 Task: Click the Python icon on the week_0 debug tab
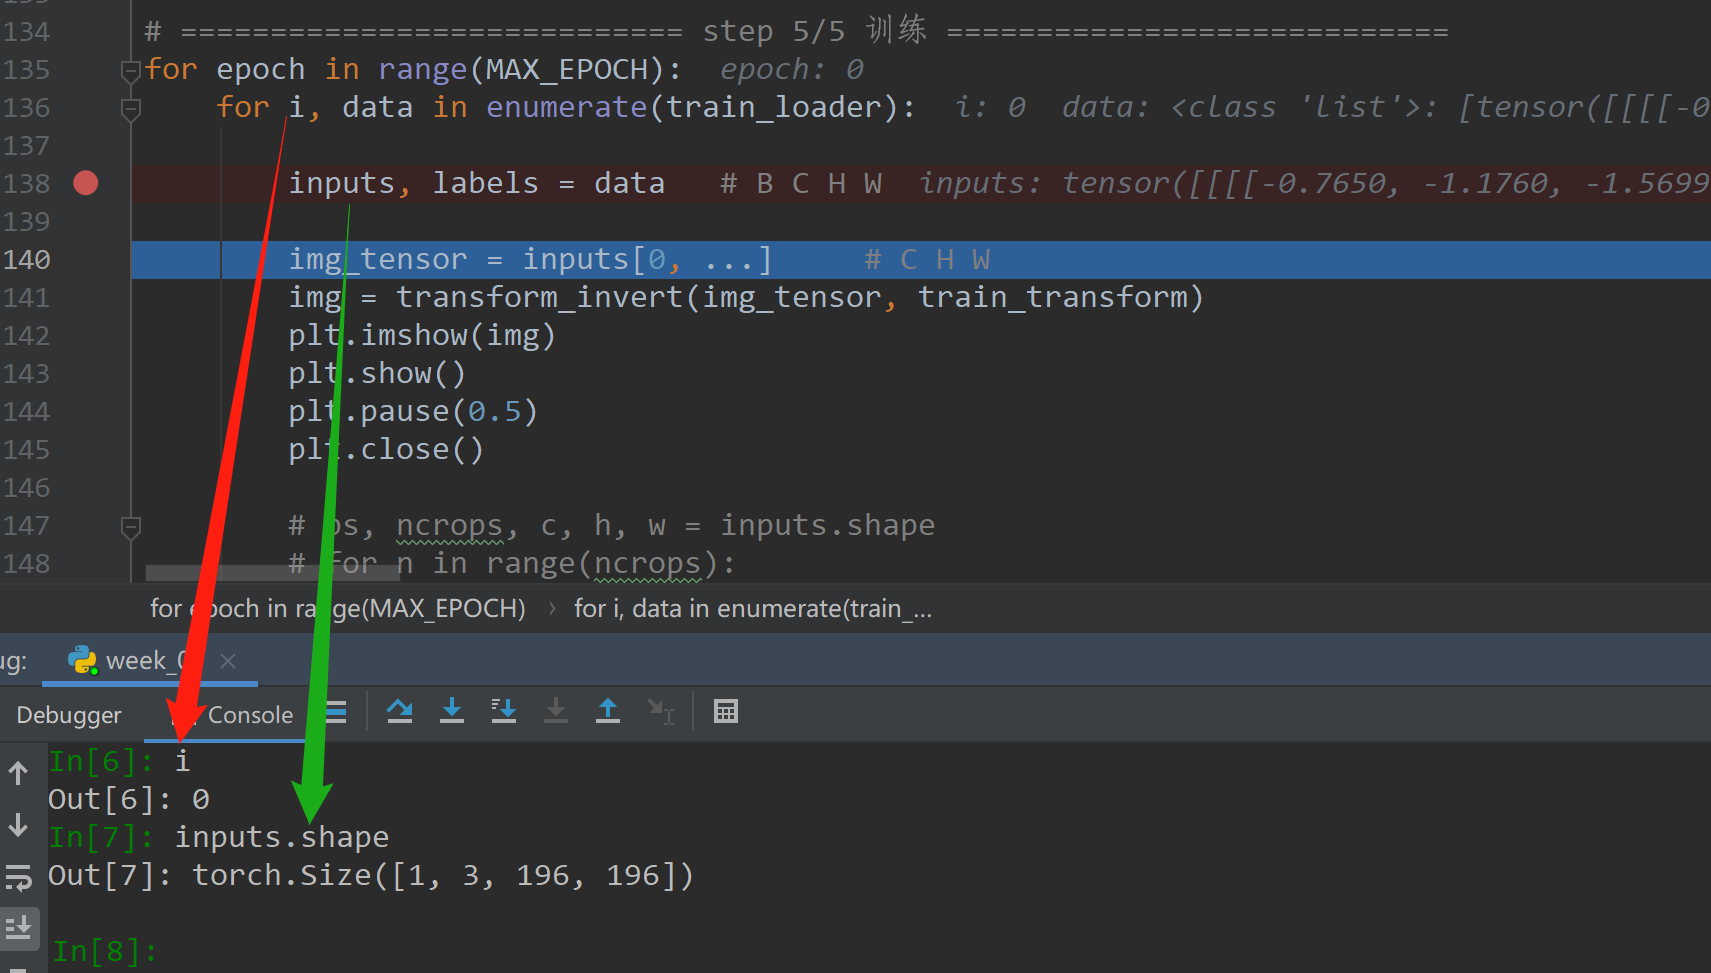pyautogui.click(x=82, y=660)
